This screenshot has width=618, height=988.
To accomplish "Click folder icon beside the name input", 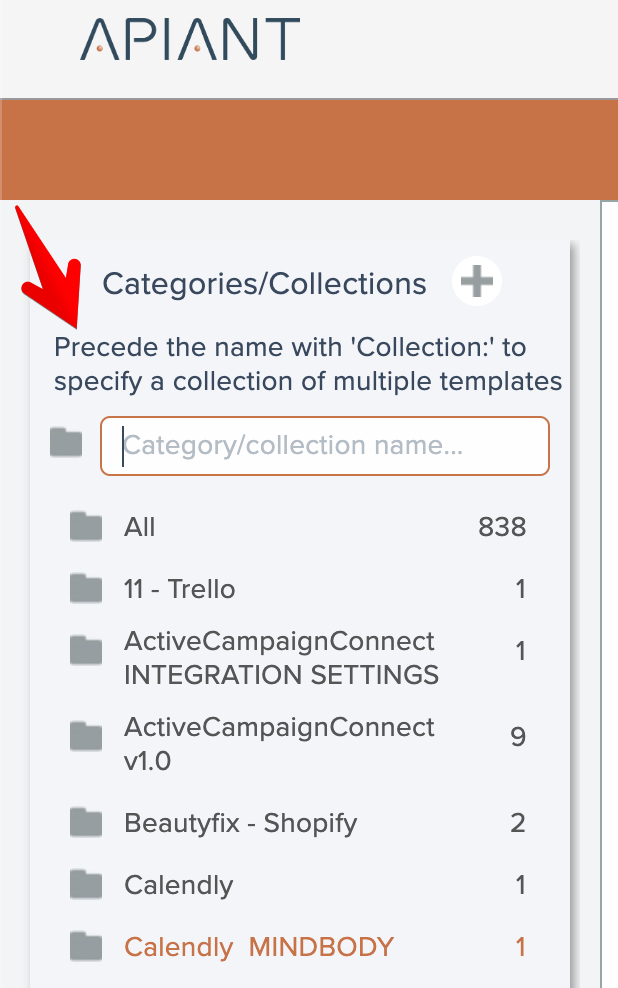I will [66, 441].
